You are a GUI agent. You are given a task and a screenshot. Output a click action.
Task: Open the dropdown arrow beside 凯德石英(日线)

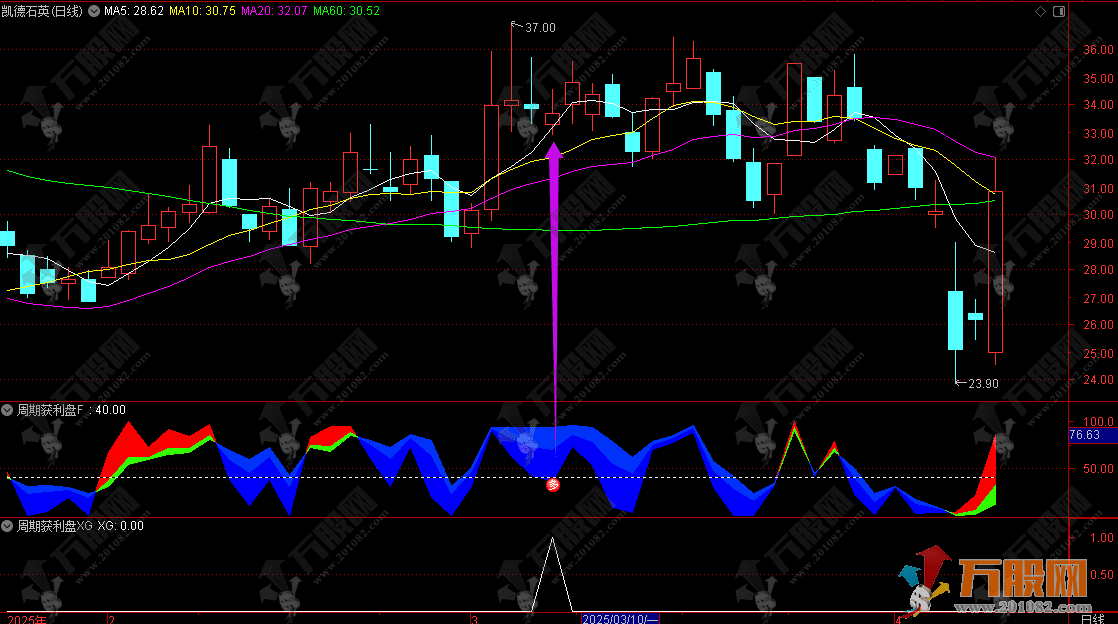click(93, 11)
